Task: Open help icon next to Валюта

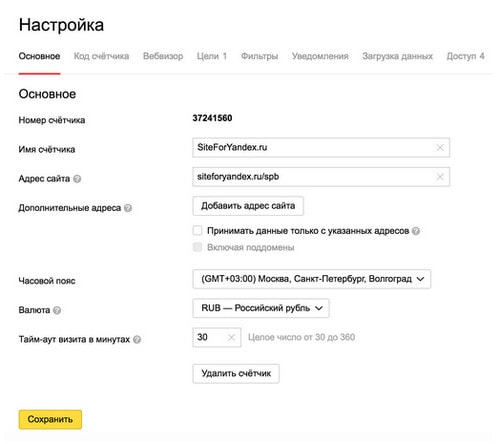Action: click(x=57, y=310)
